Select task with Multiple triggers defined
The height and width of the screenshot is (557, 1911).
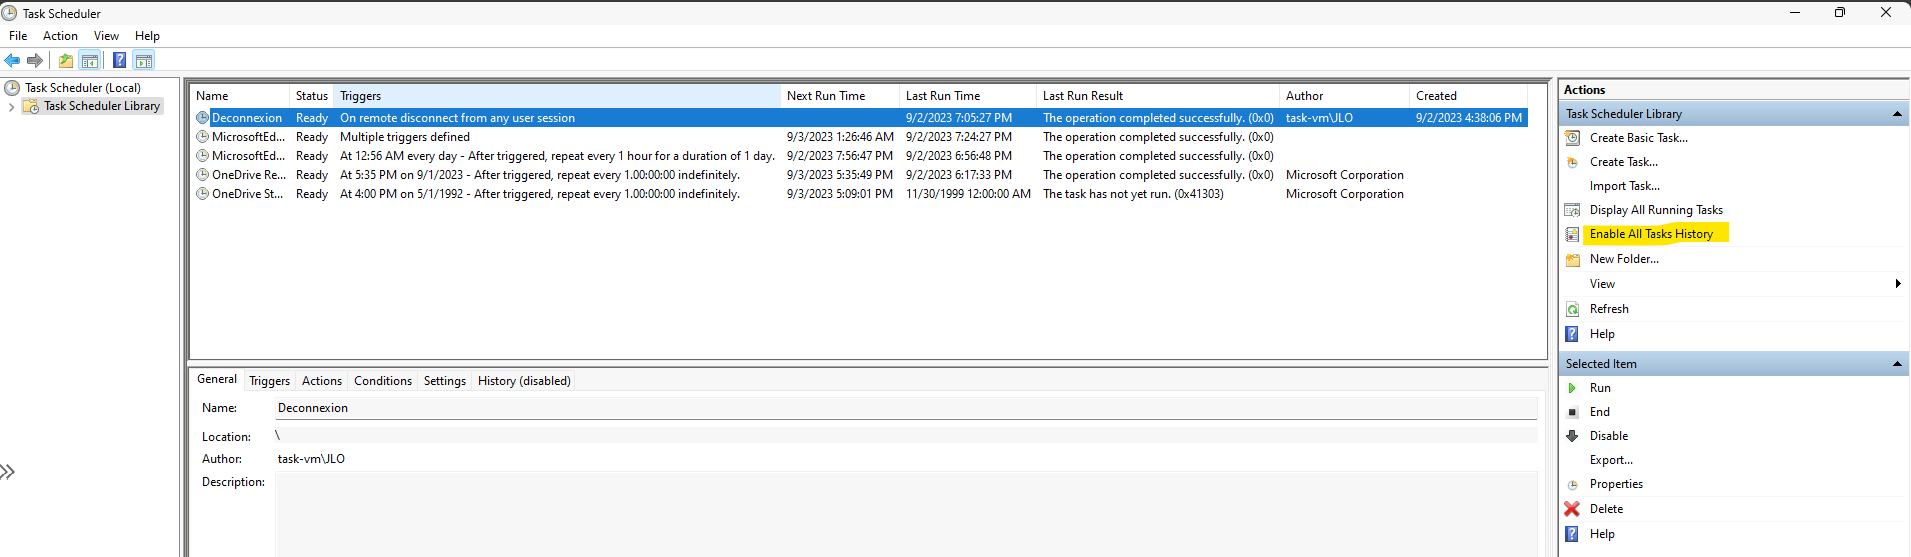click(859, 137)
